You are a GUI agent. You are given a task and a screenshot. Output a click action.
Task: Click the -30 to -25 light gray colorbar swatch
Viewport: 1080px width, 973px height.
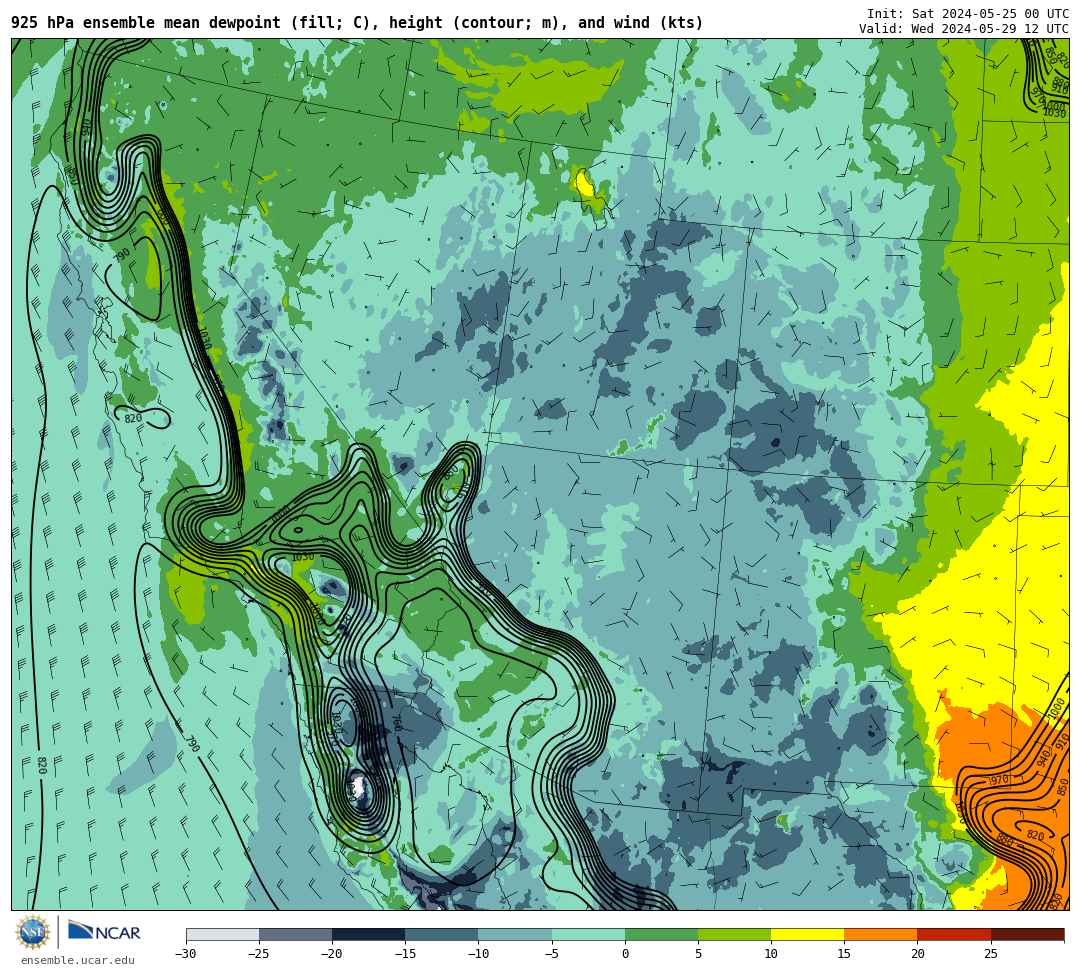pyautogui.click(x=222, y=934)
